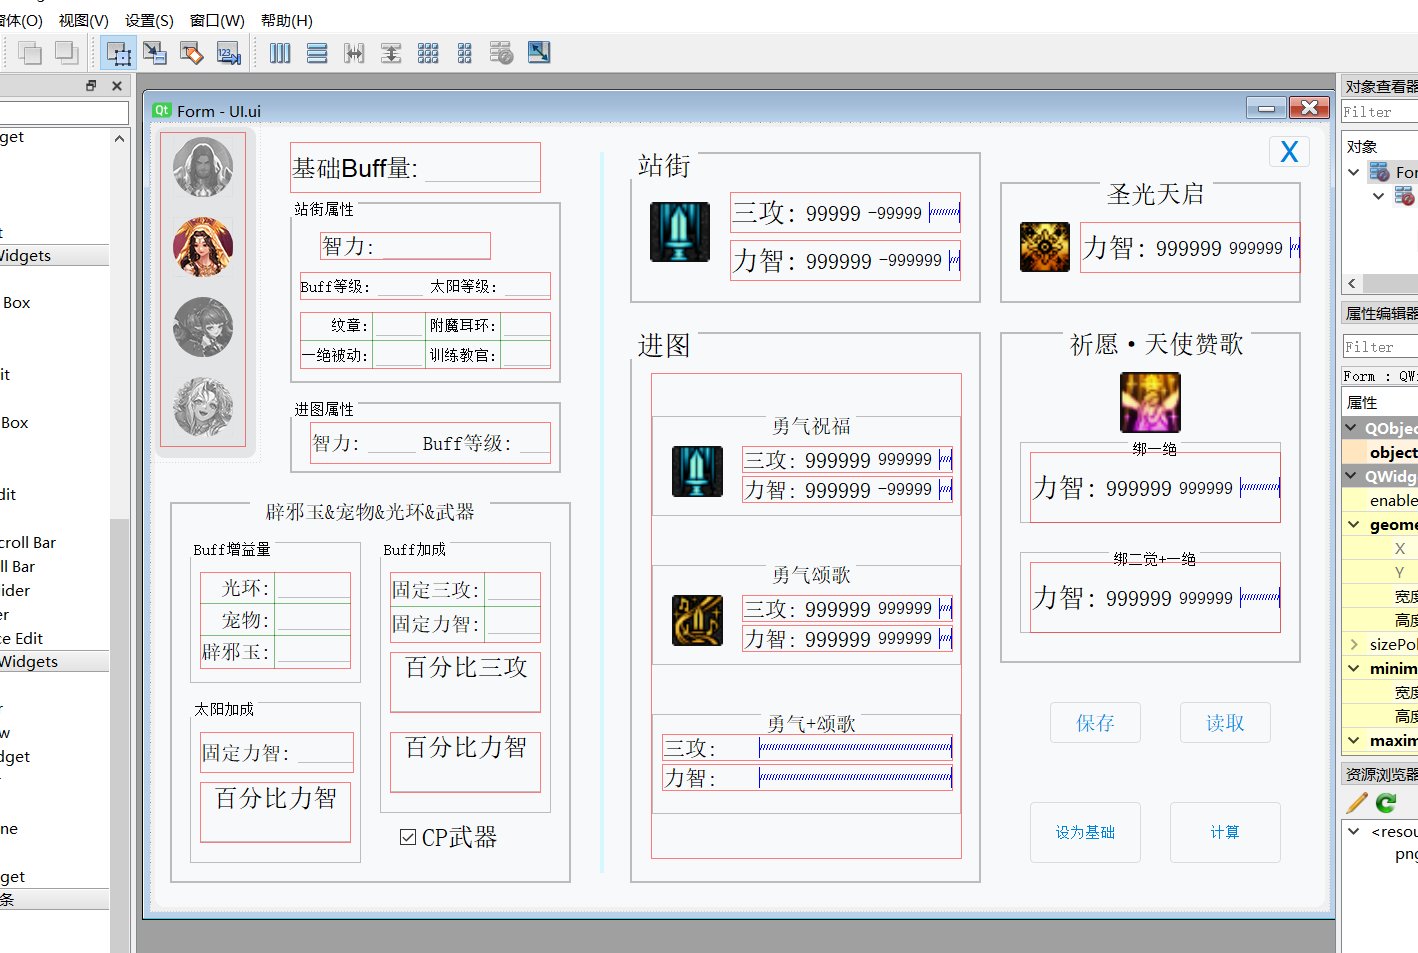1418x953 pixels.
Task: Click the Send to Back toolbar icon
Action: [30, 53]
